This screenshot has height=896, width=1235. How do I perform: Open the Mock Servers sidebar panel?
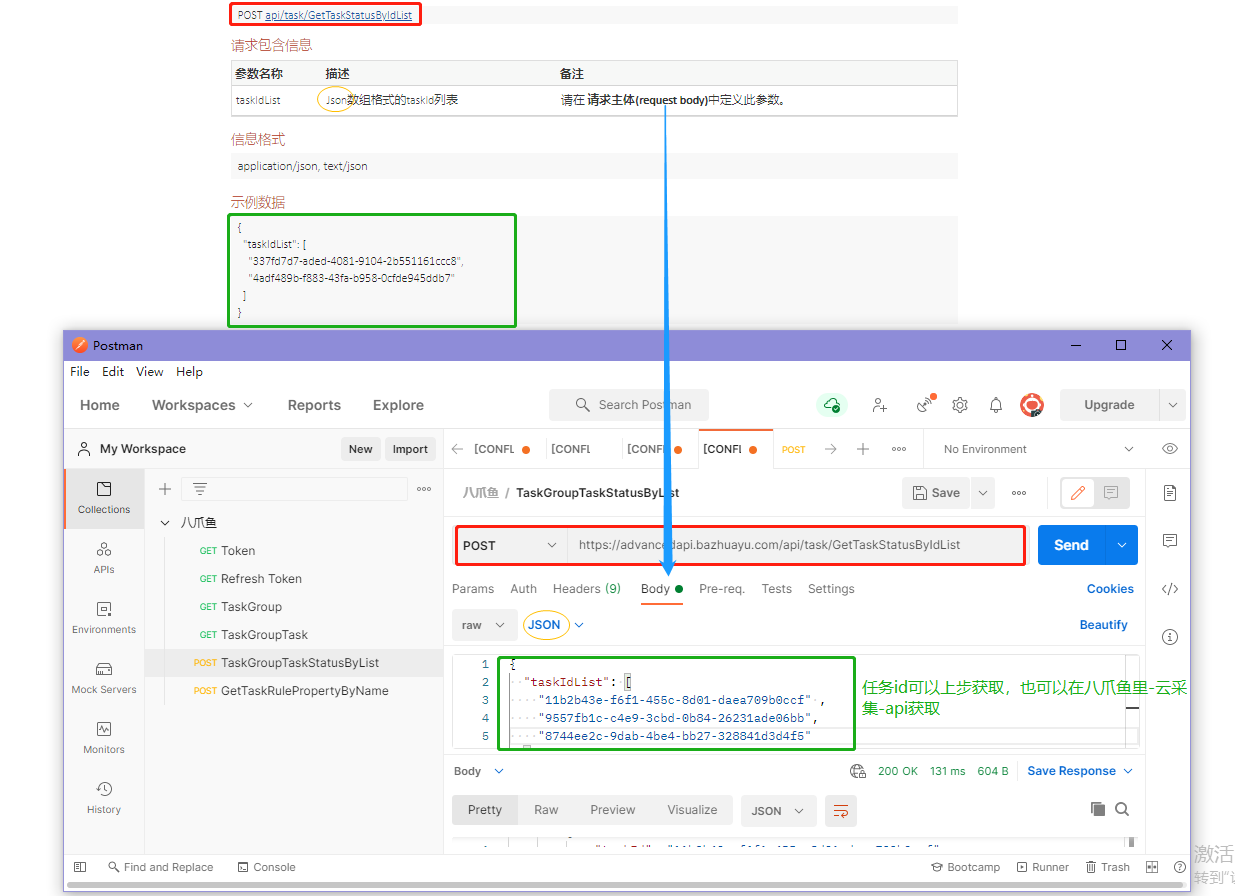(x=104, y=677)
